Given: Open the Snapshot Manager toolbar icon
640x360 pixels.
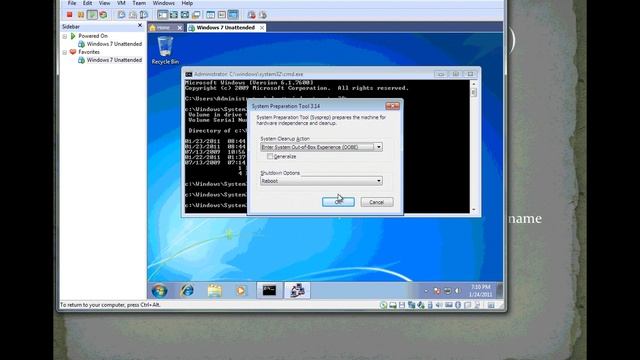Looking at the screenshot, I should click(x=144, y=15).
